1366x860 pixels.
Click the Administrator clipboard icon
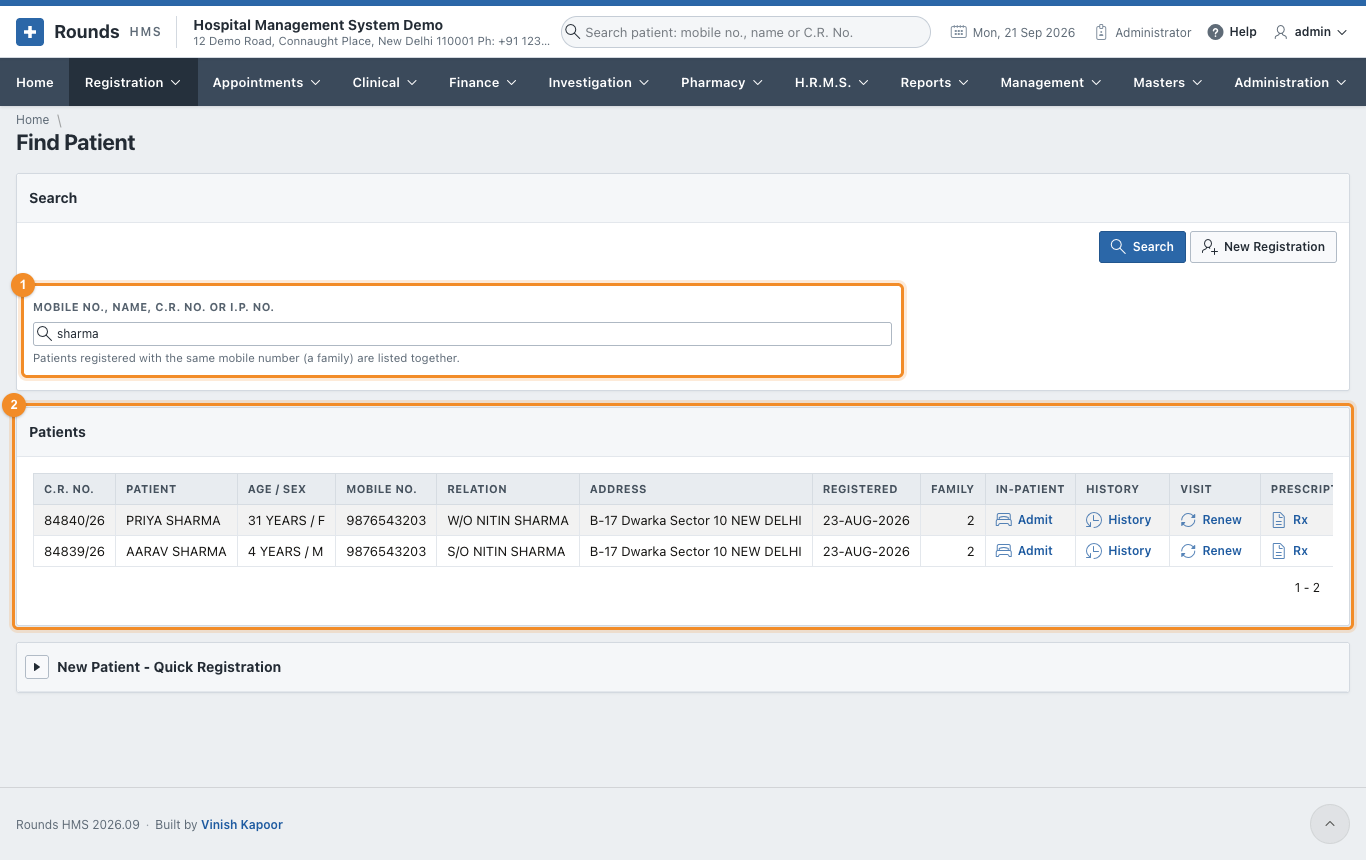[x=1101, y=32]
